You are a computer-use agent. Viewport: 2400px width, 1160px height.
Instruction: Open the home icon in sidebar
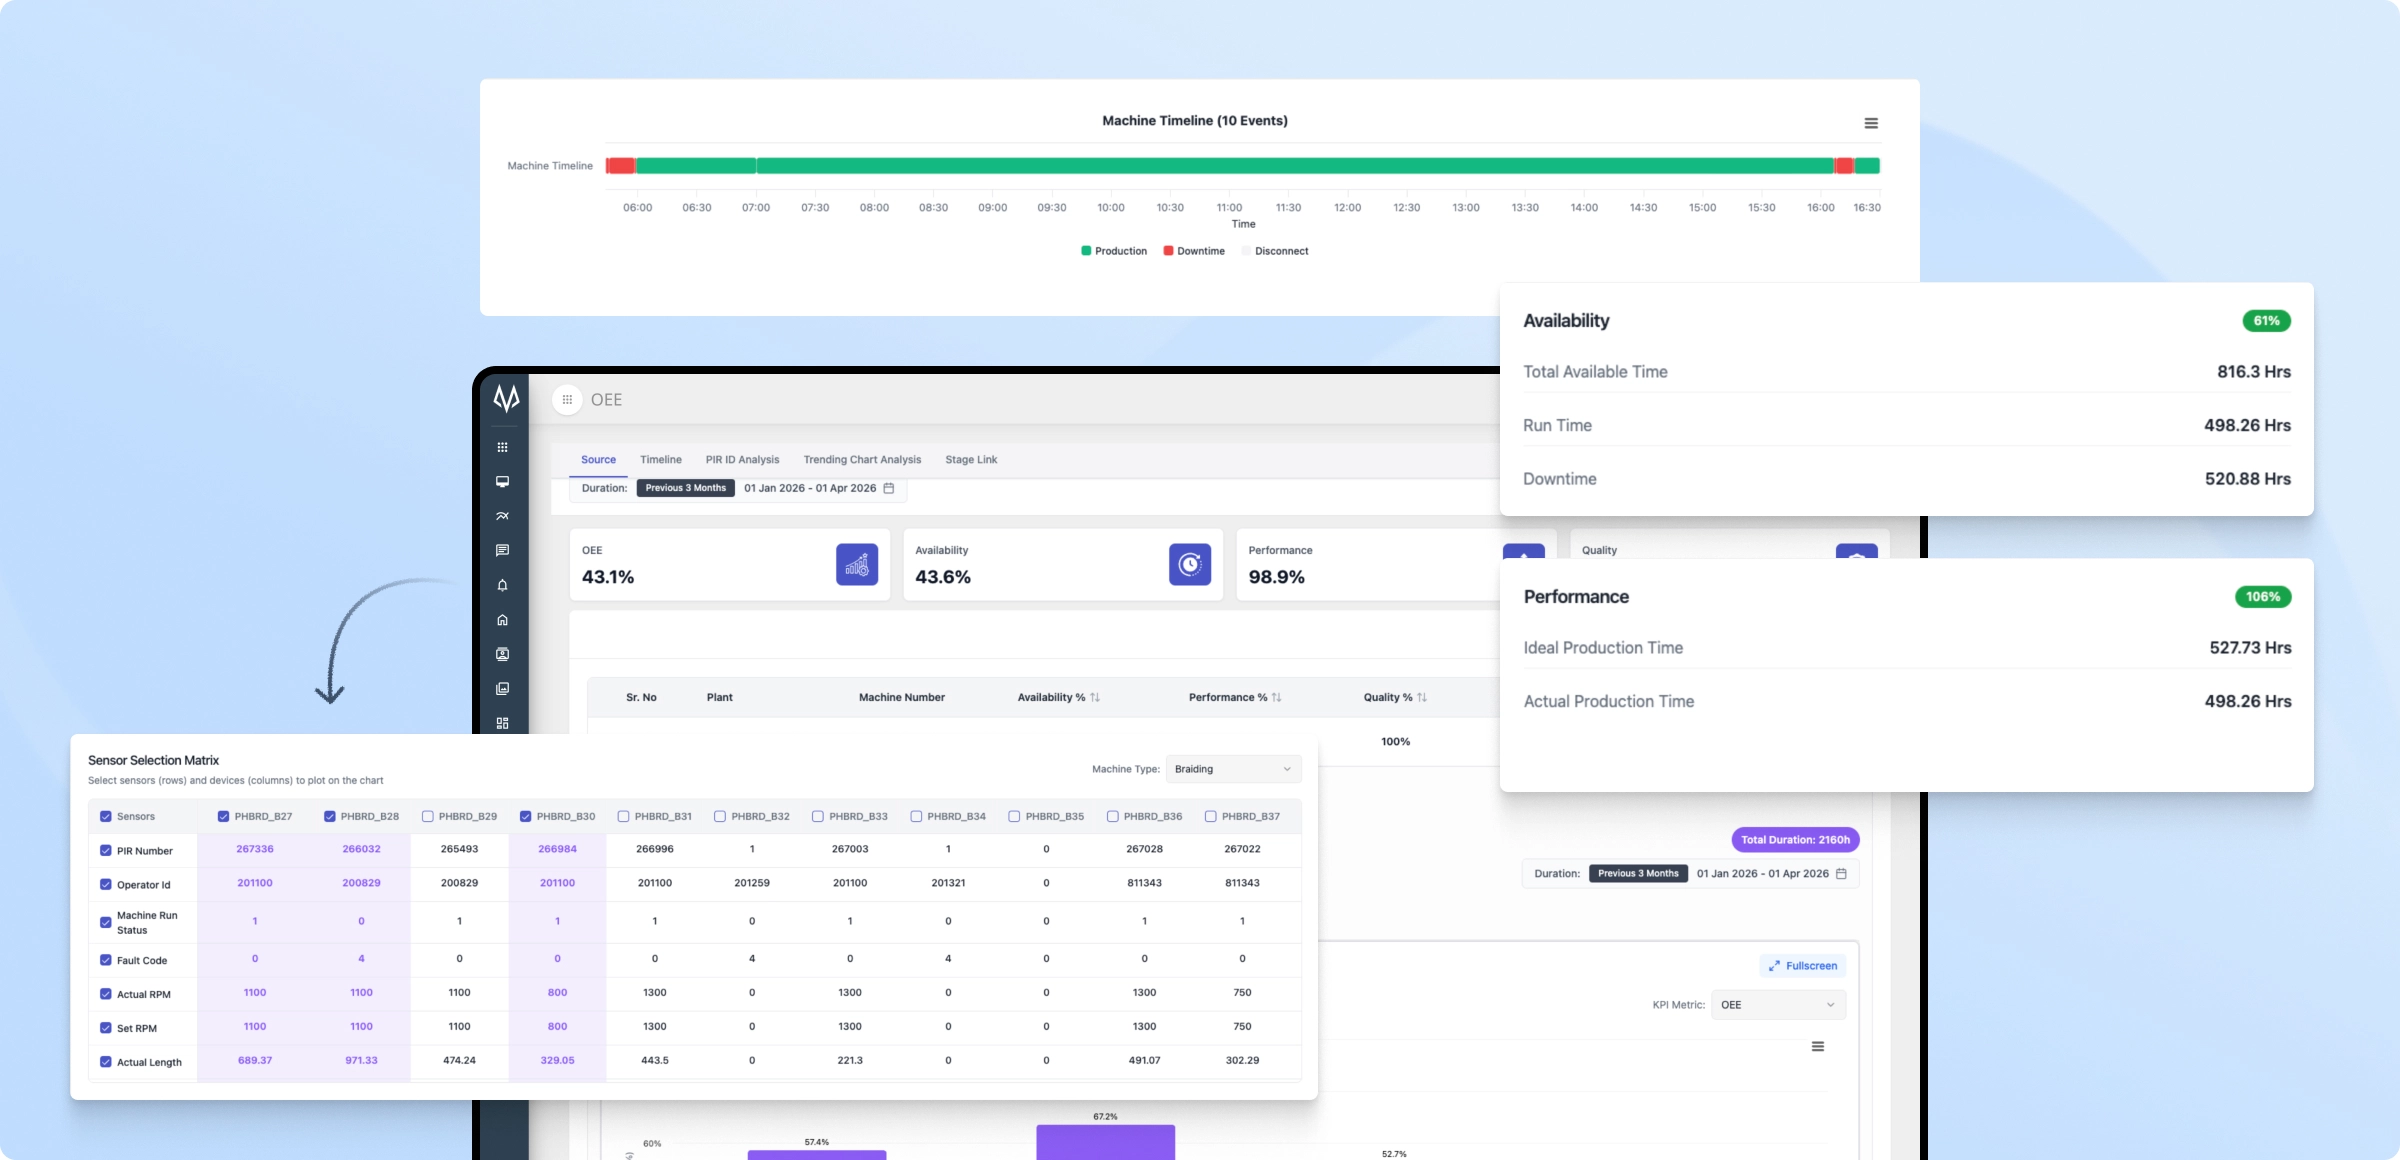pyautogui.click(x=502, y=620)
